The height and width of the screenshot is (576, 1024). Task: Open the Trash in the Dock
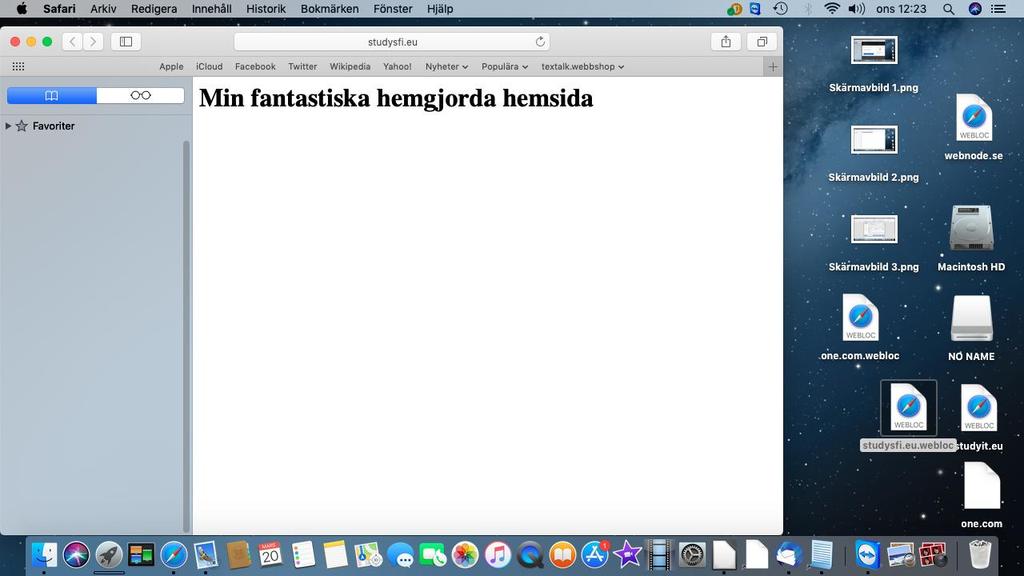point(980,555)
